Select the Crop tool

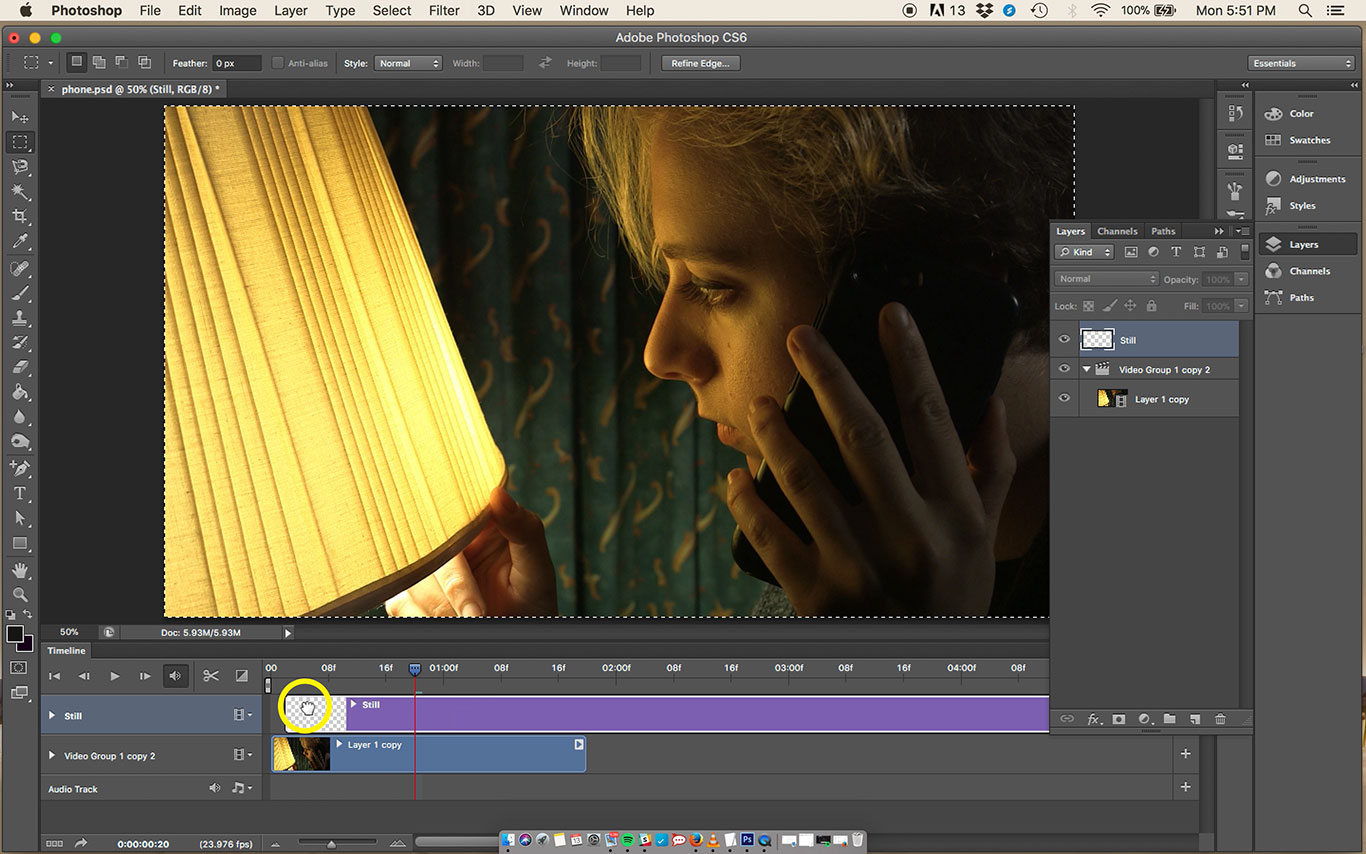point(20,217)
